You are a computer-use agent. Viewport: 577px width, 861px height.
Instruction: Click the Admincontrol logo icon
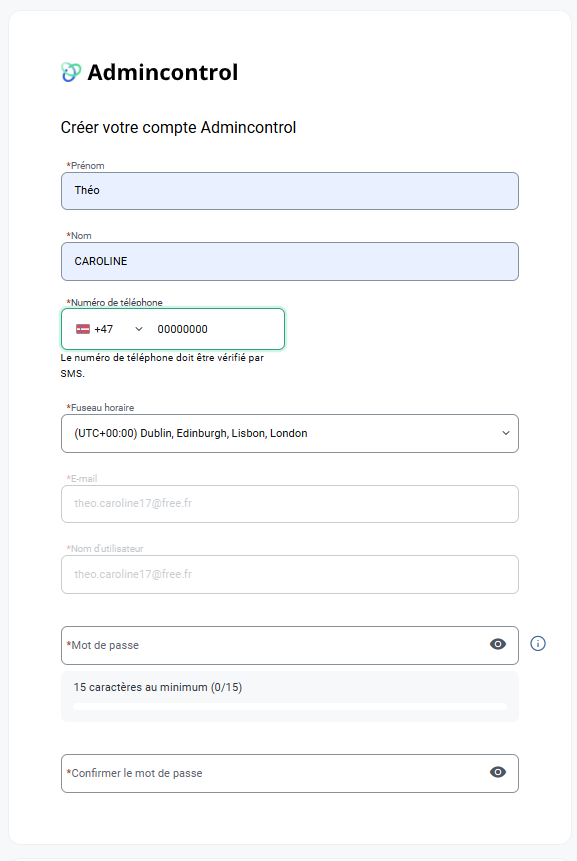click(x=68, y=72)
